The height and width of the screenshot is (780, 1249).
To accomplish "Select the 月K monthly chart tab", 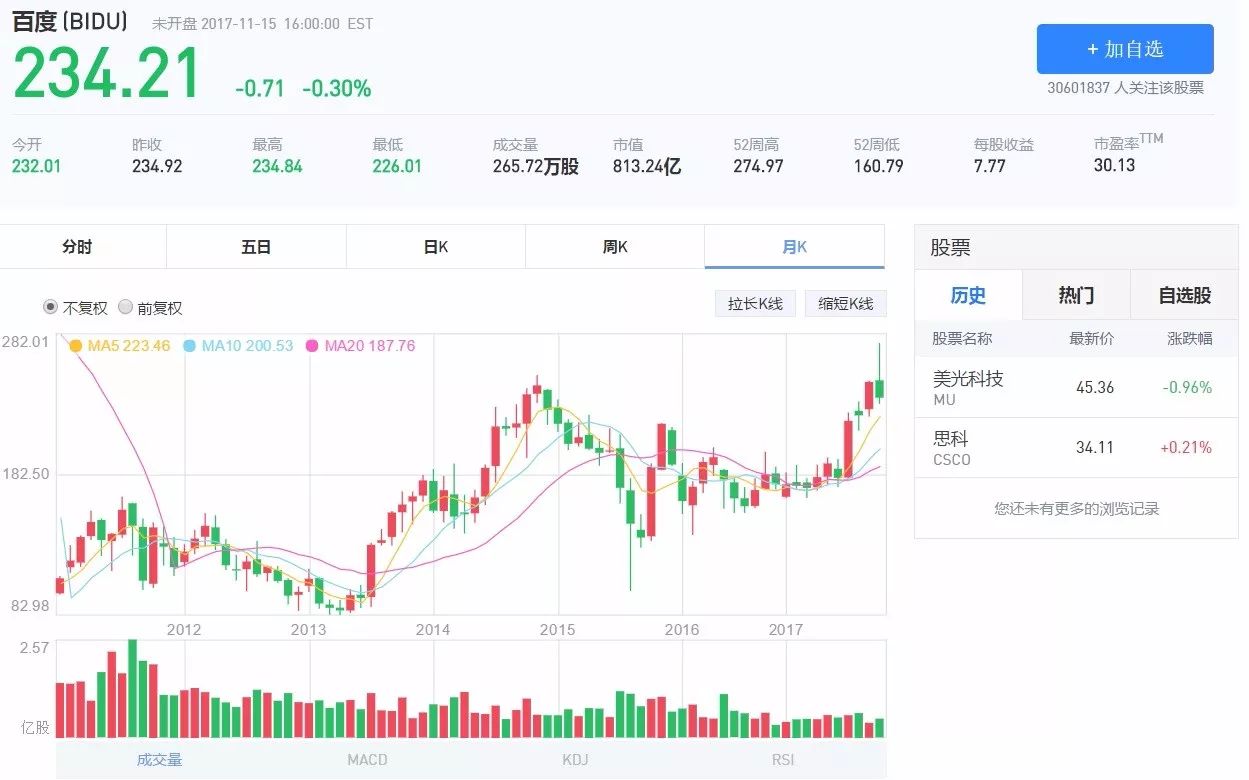I will tap(794, 247).
